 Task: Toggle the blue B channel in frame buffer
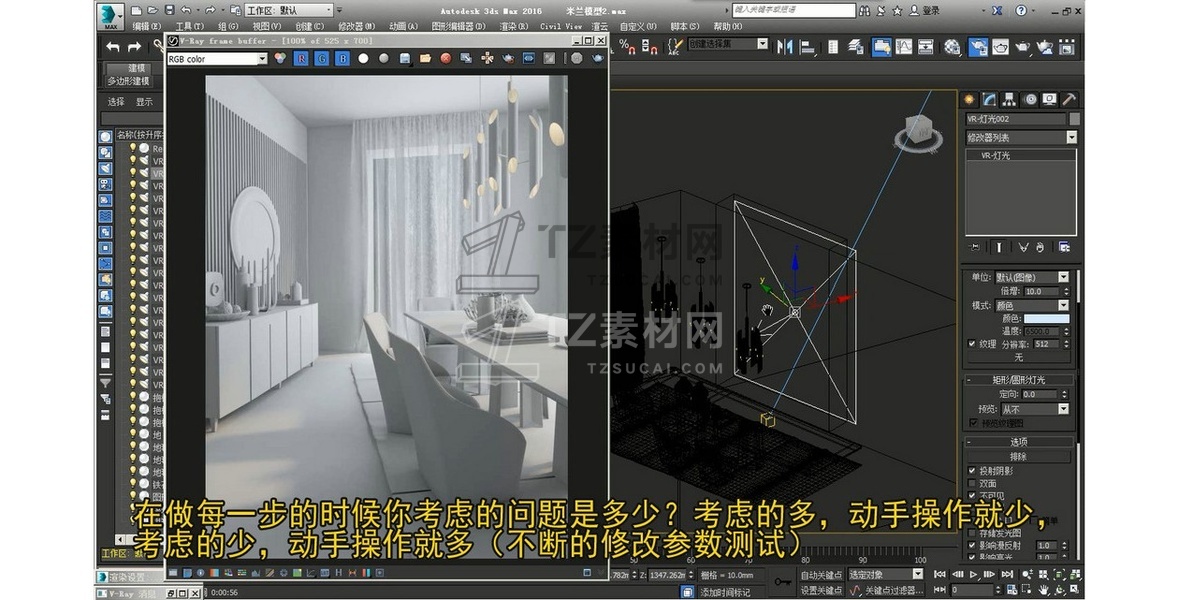[342, 58]
